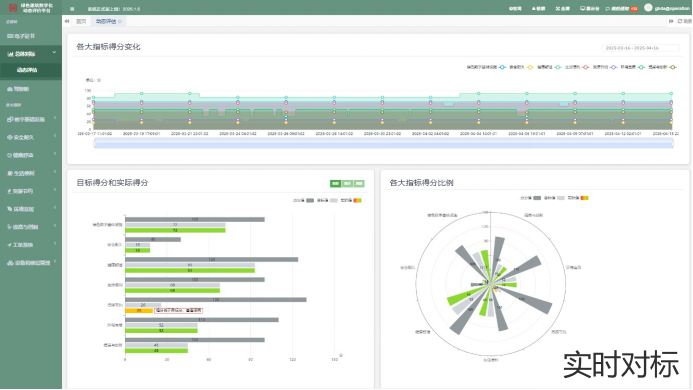Open the date range picker 2025-03-16 - 2025-04-16

[x=640, y=48]
